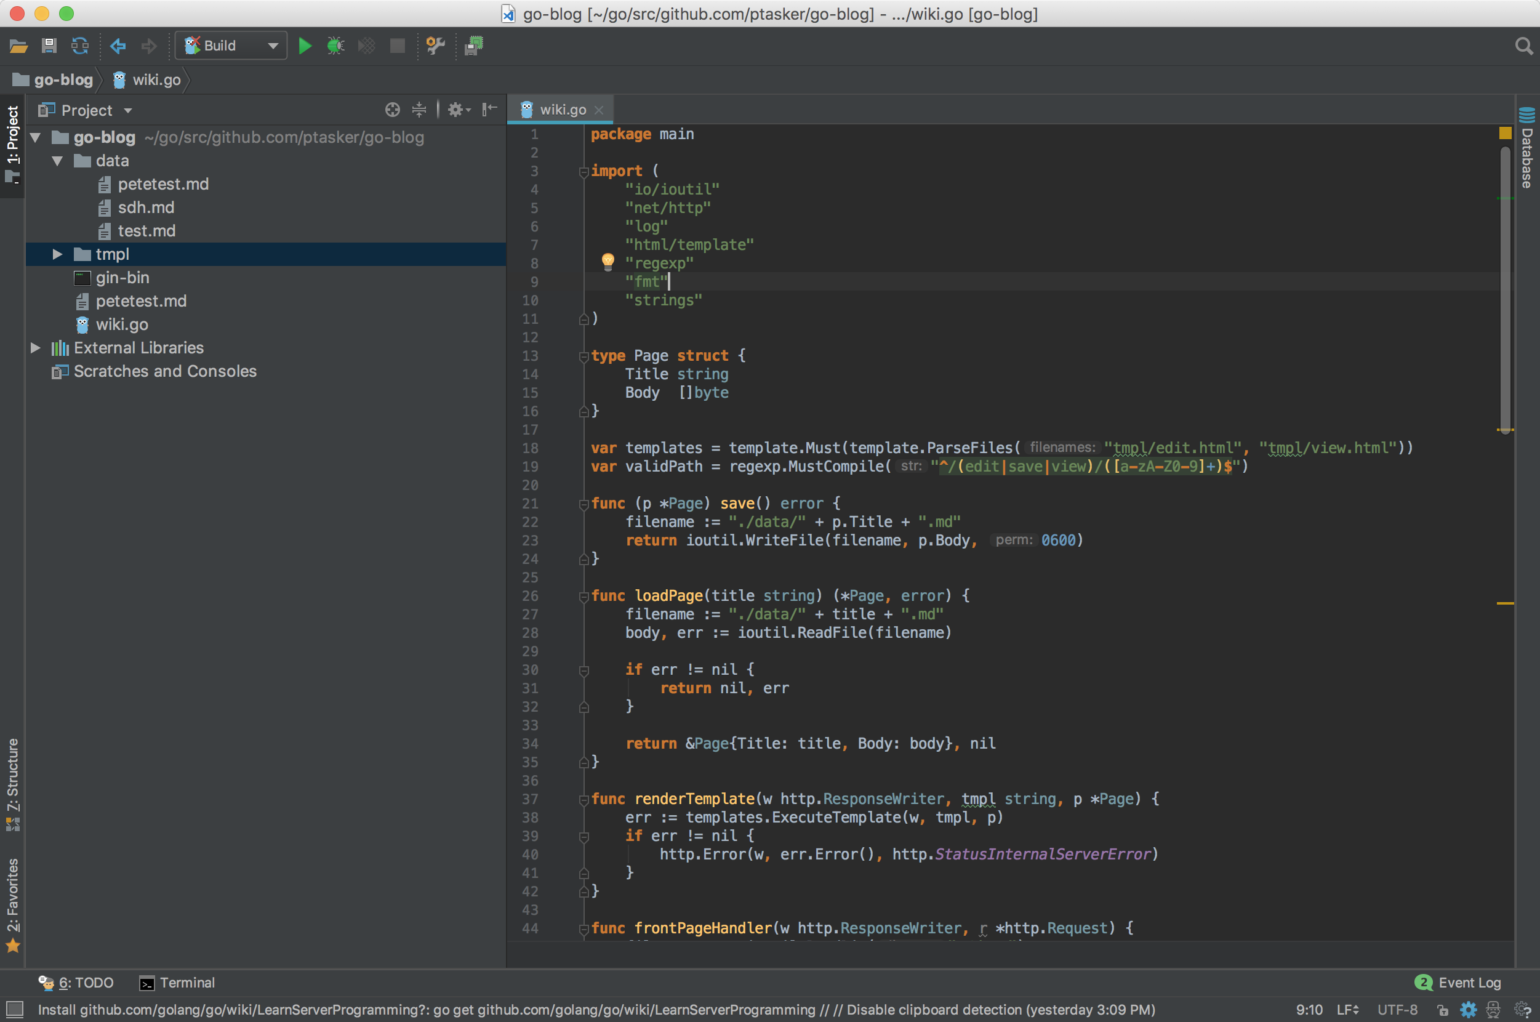
Task: Toggle the 1: Project side tab
Action: coord(13,146)
